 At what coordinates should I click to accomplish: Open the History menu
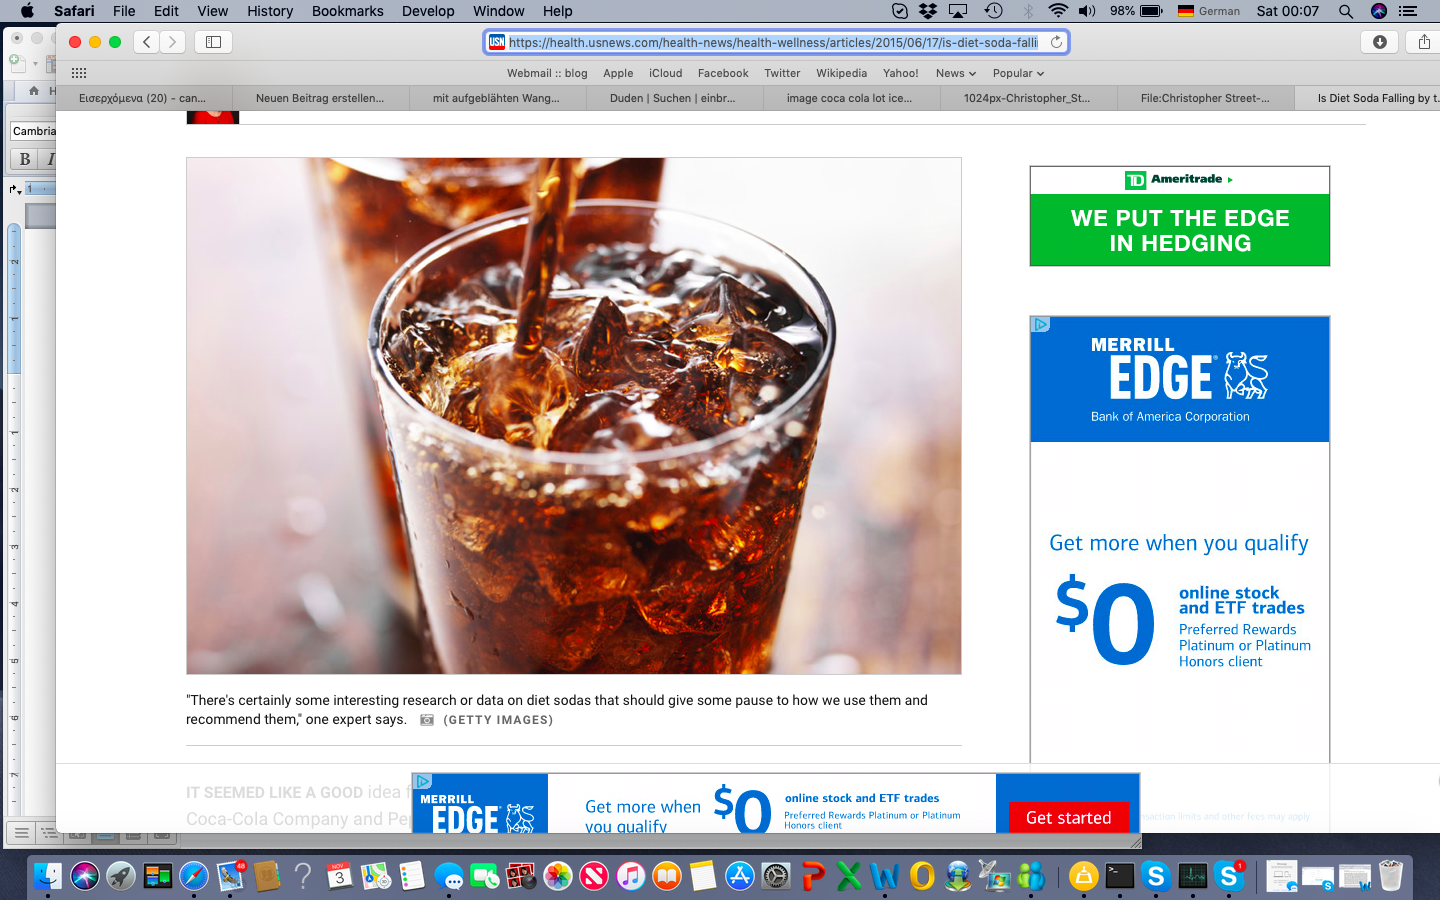tap(270, 11)
